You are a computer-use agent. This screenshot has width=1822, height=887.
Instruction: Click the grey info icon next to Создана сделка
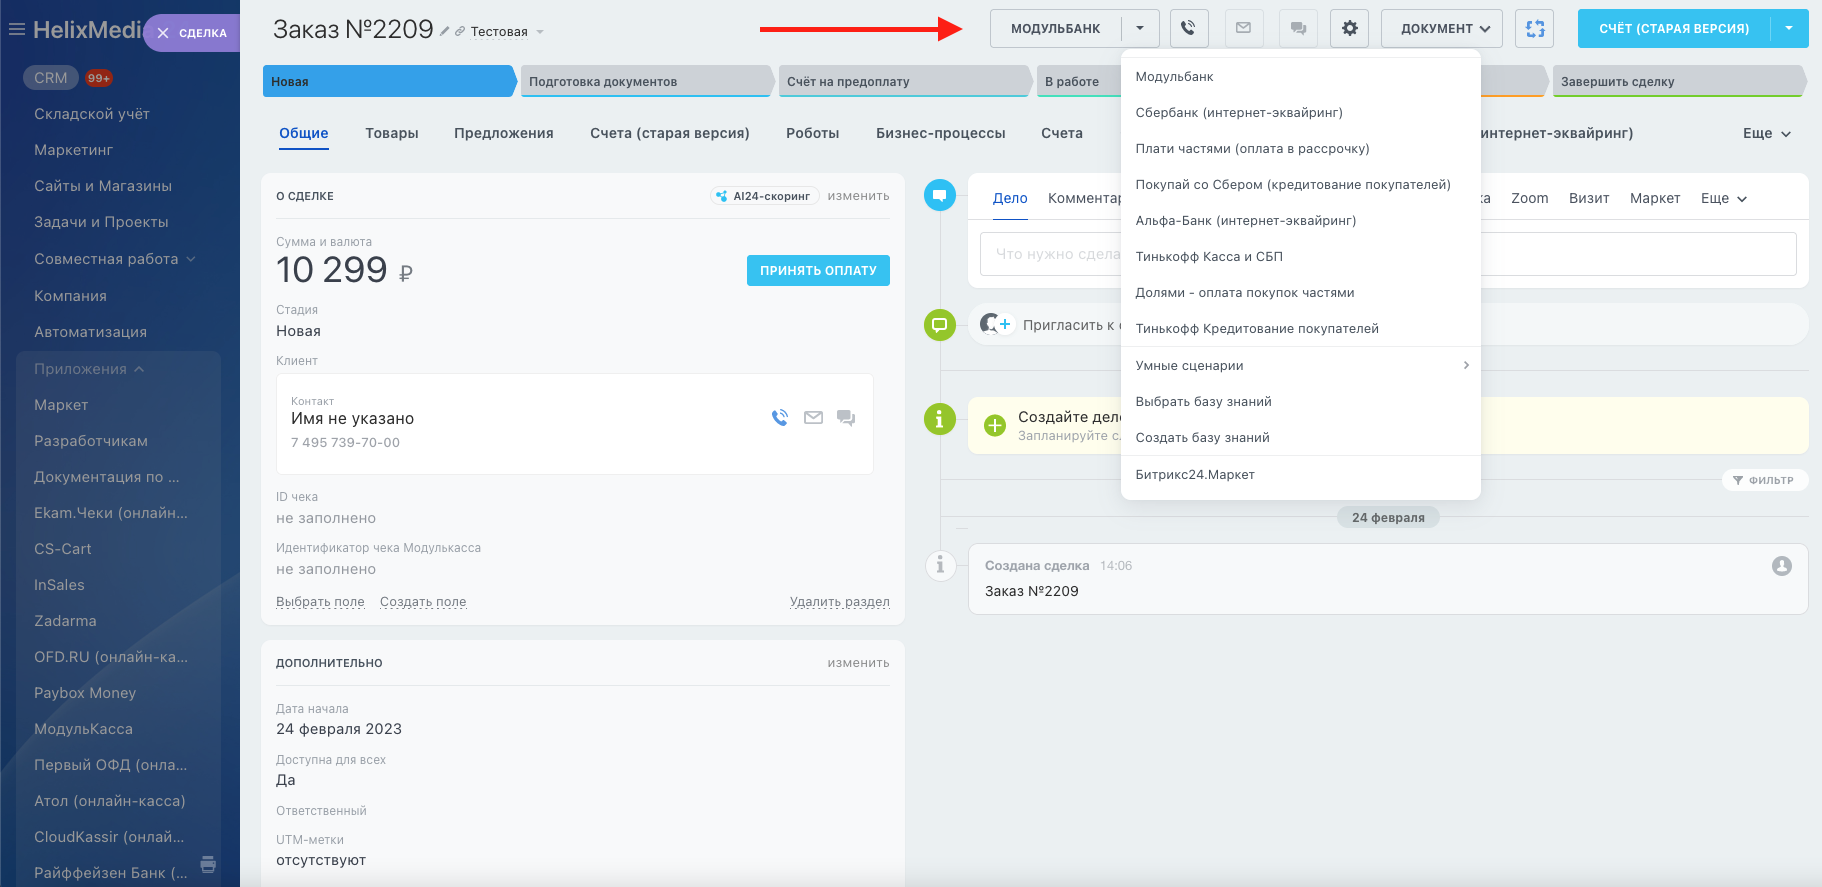click(x=940, y=566)
